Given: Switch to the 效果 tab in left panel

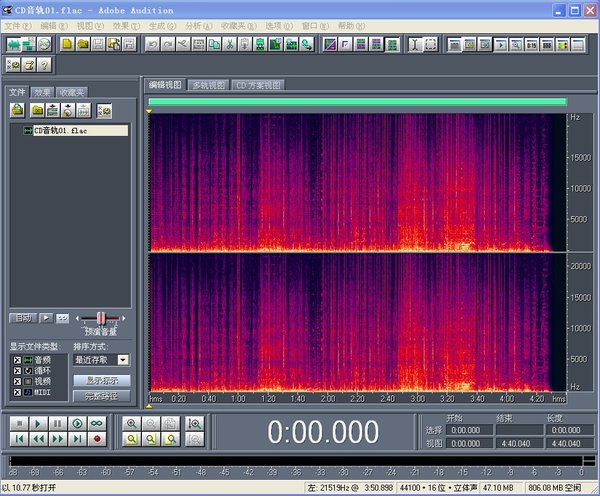Looking at the screenshot, I should point(42,92).
